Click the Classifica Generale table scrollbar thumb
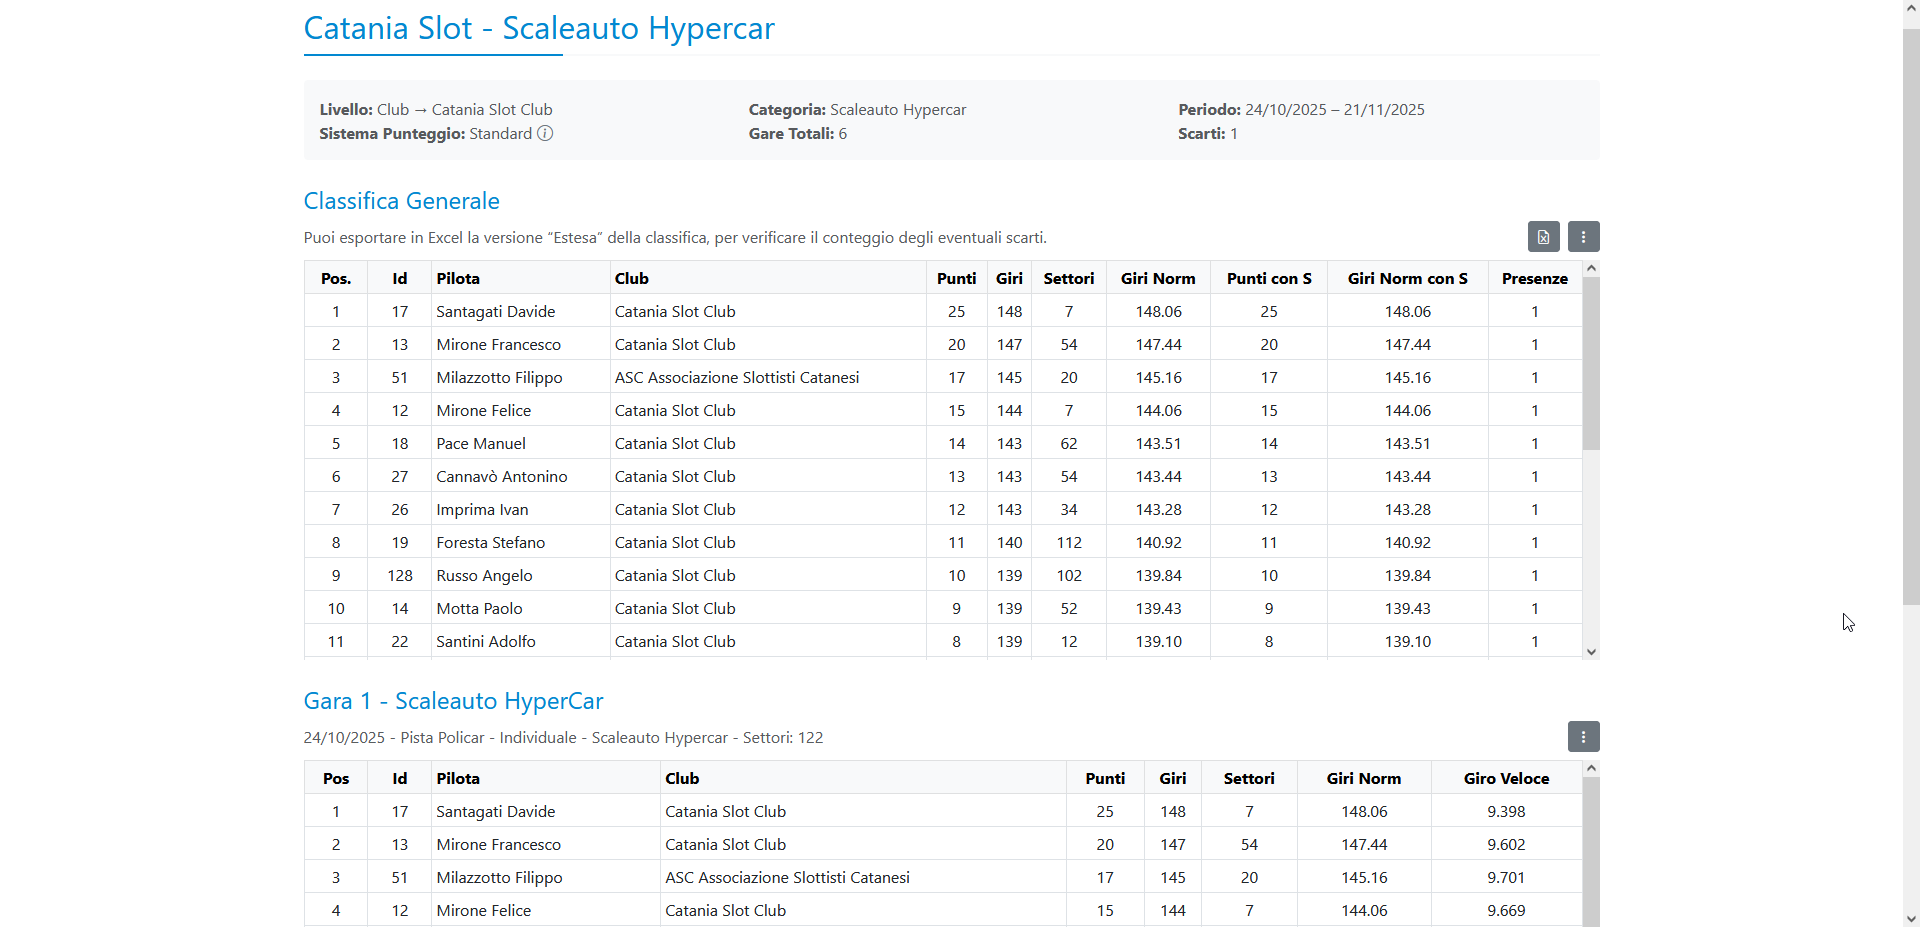This screenshot has height=927, width=1920. coord(1591,363)
